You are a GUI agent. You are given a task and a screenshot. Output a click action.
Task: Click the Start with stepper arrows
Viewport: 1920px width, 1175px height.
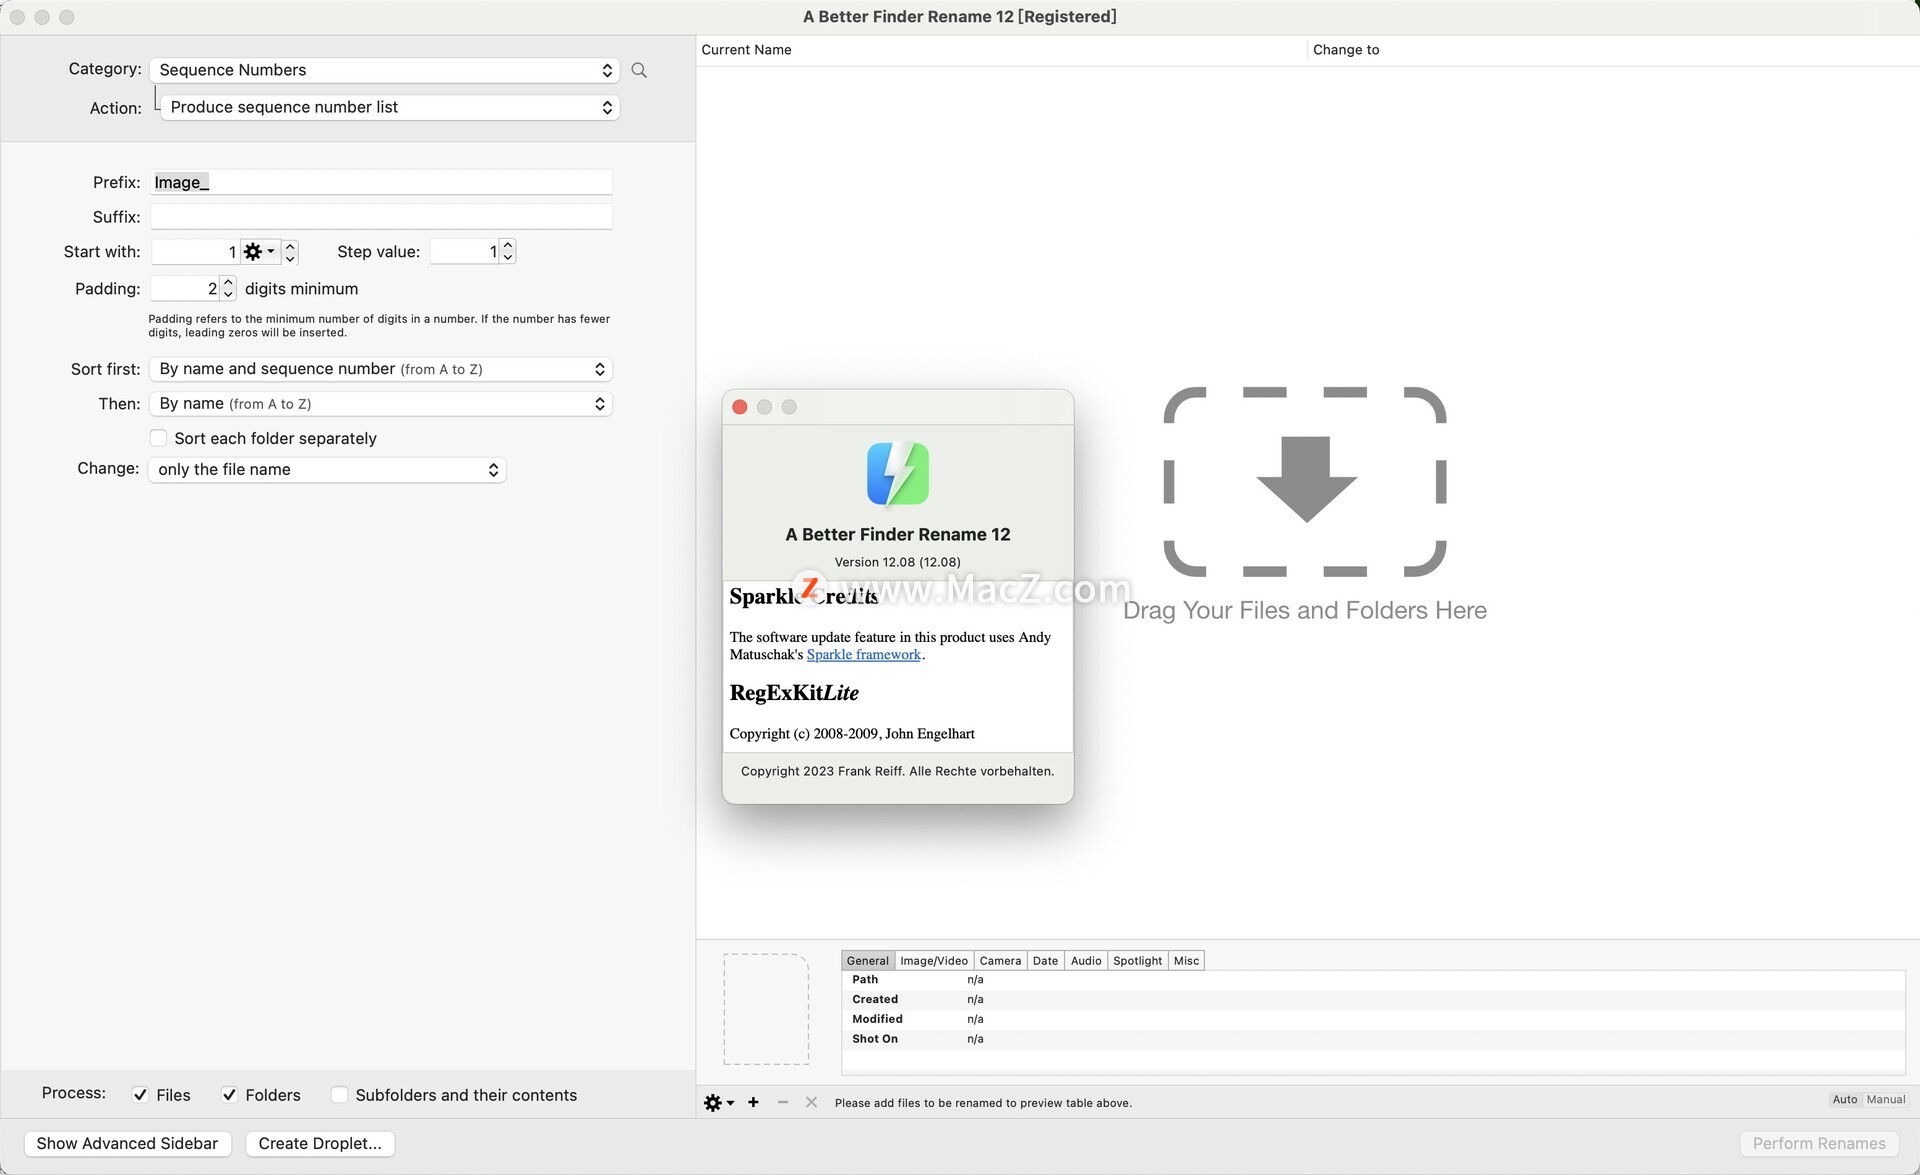tap(290, 252)
